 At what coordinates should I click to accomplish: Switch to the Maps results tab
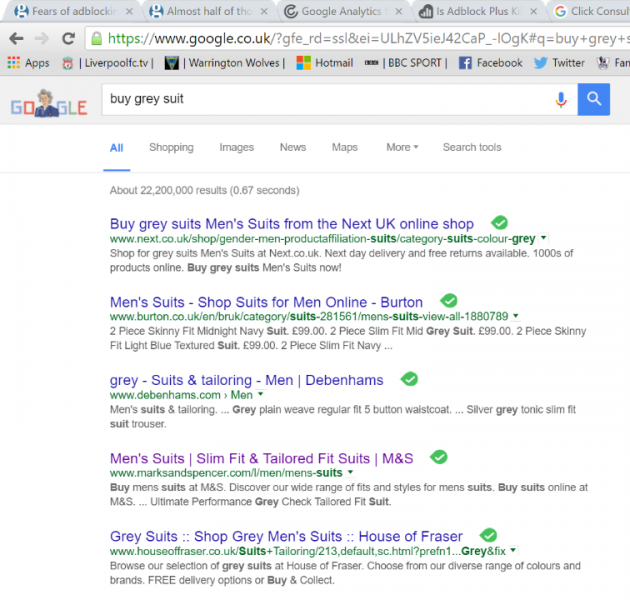pos(345,147)
